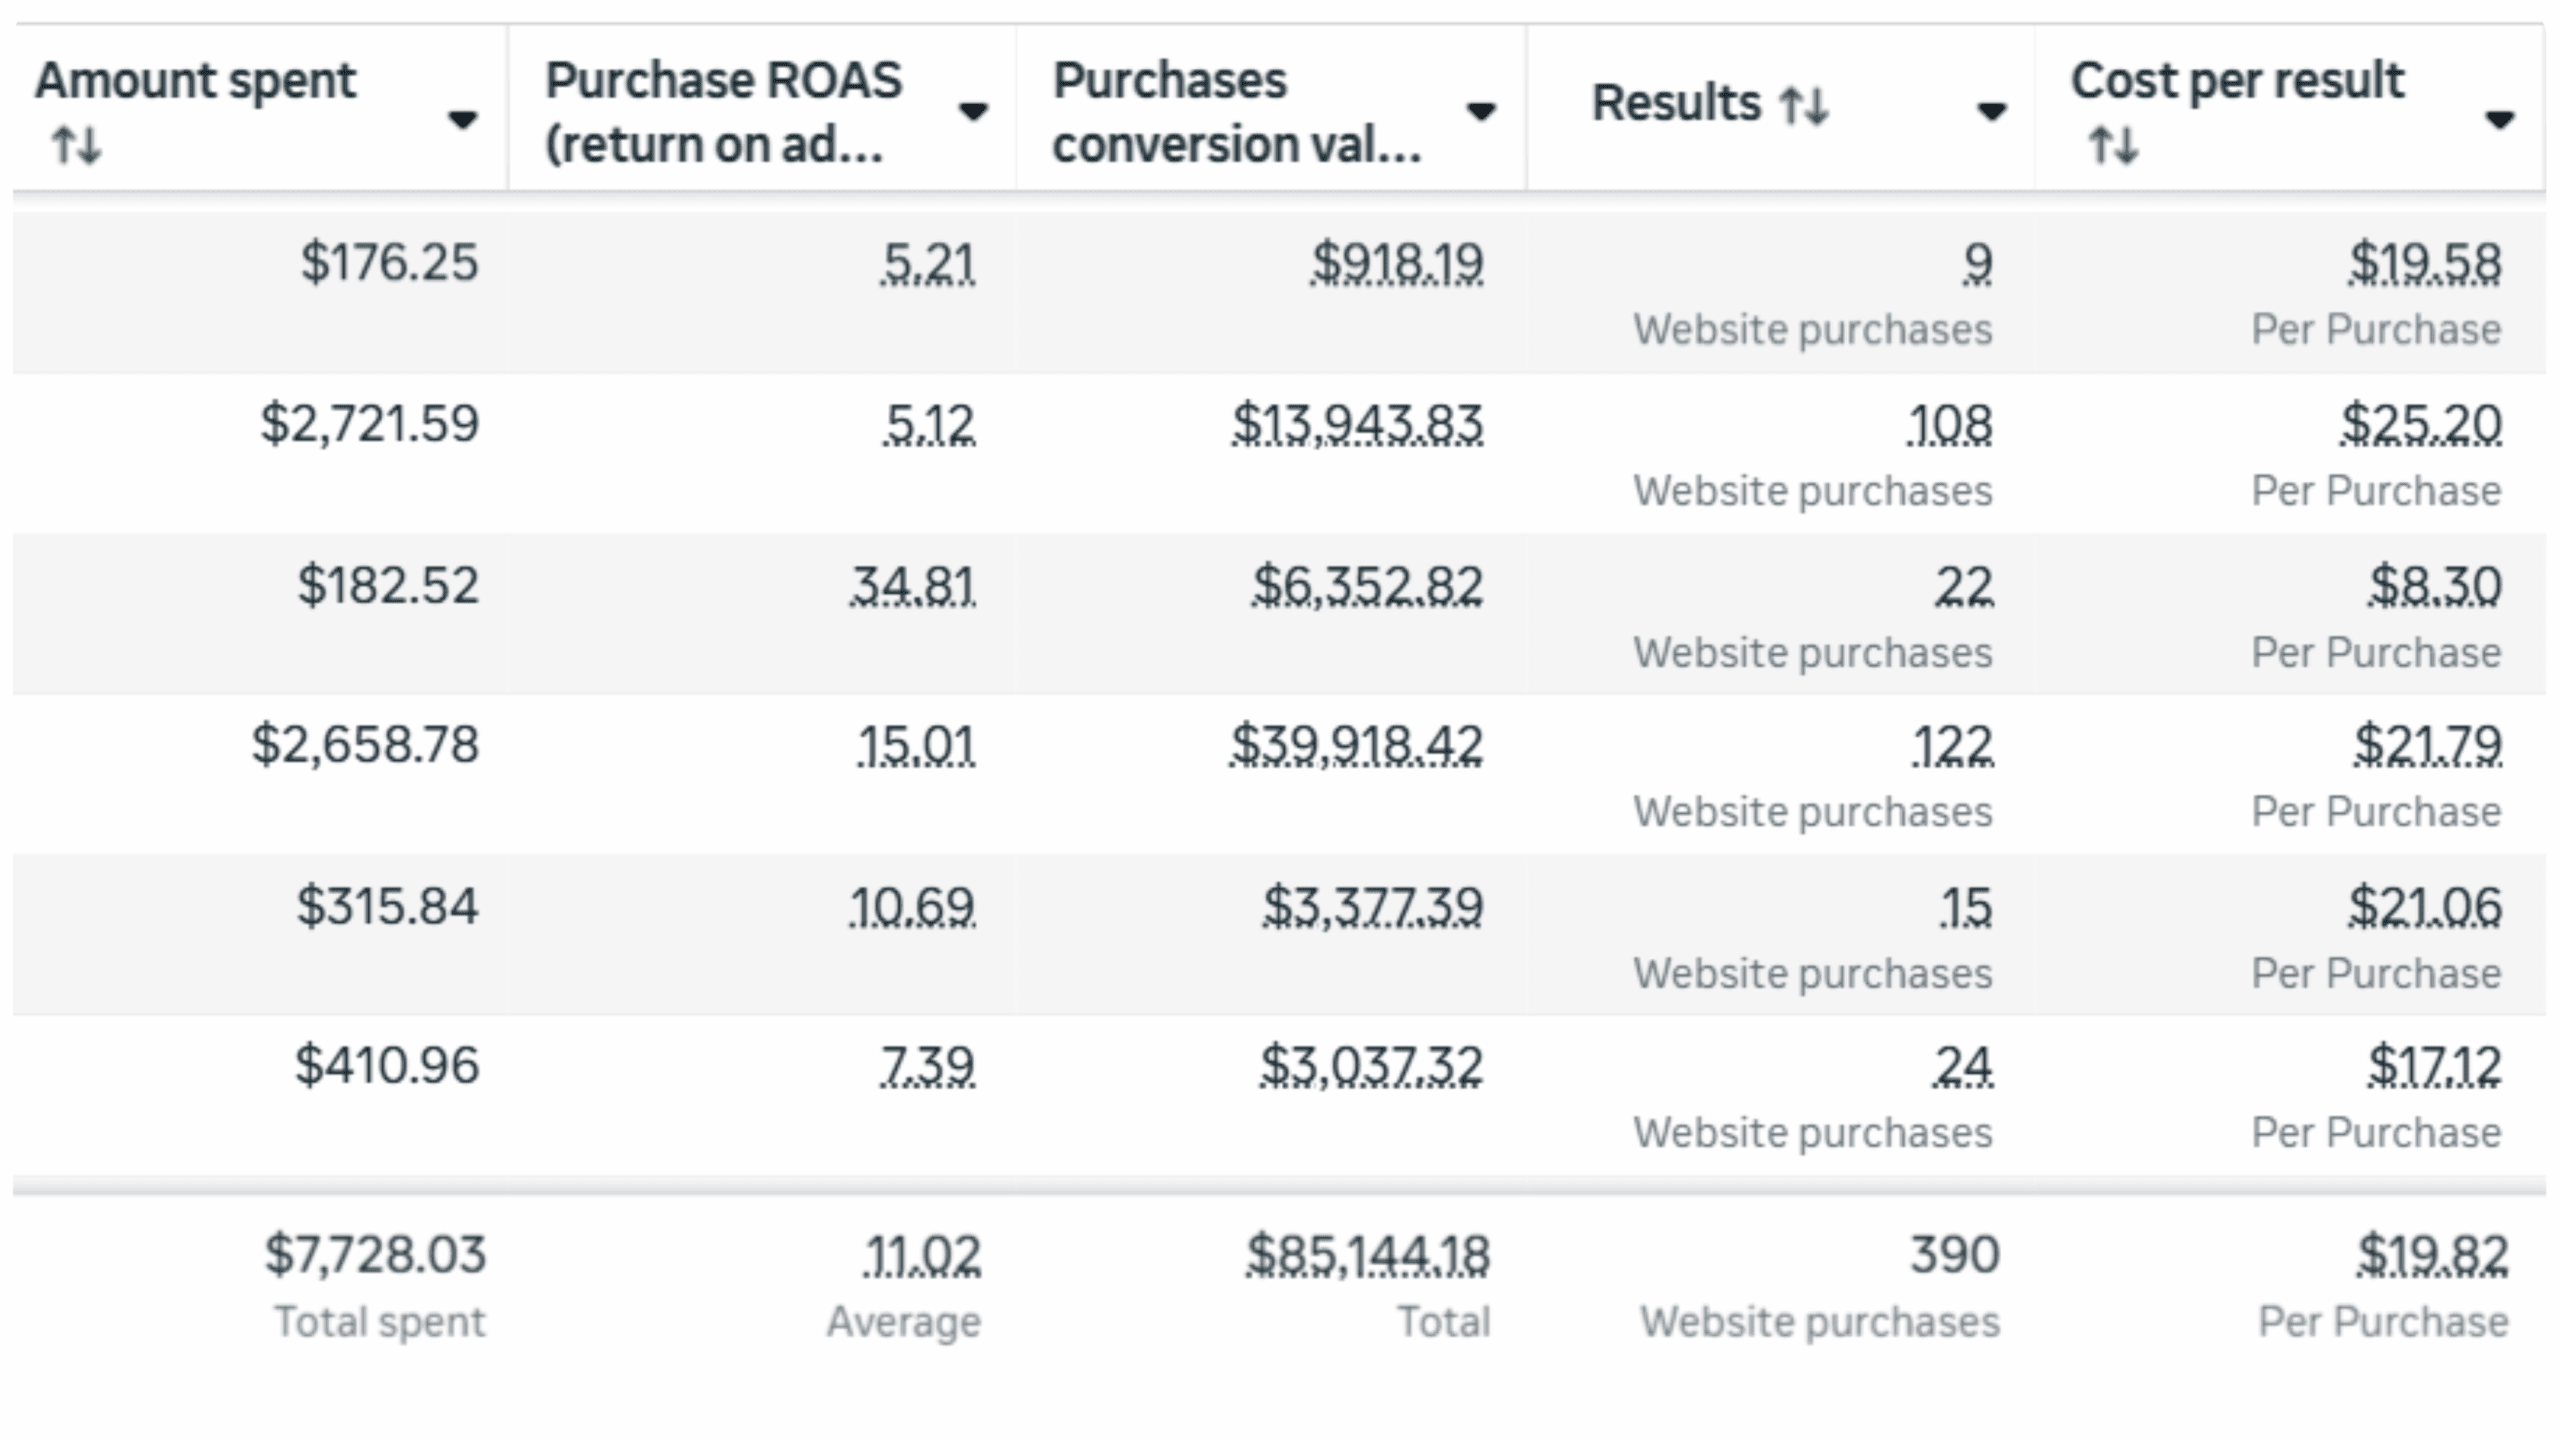This screenshot has height=1440, width=2560.
Task: Open the Cost per result dropdown arrow
Action: click(2499, 120)
